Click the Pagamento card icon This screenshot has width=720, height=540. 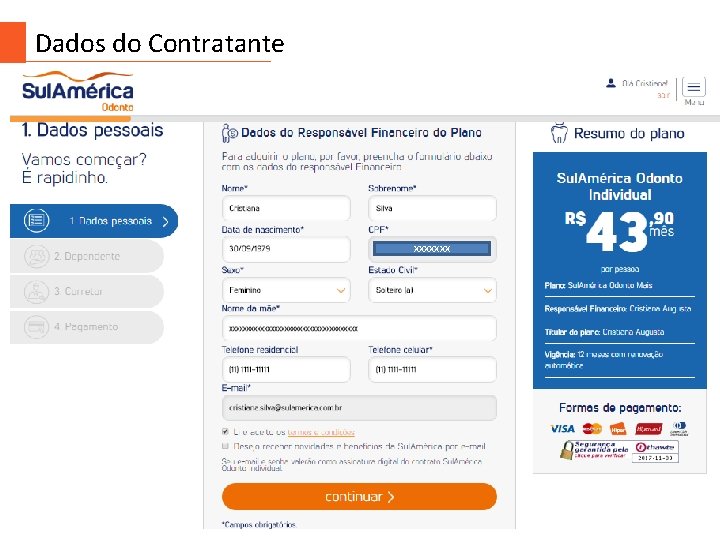37,326
